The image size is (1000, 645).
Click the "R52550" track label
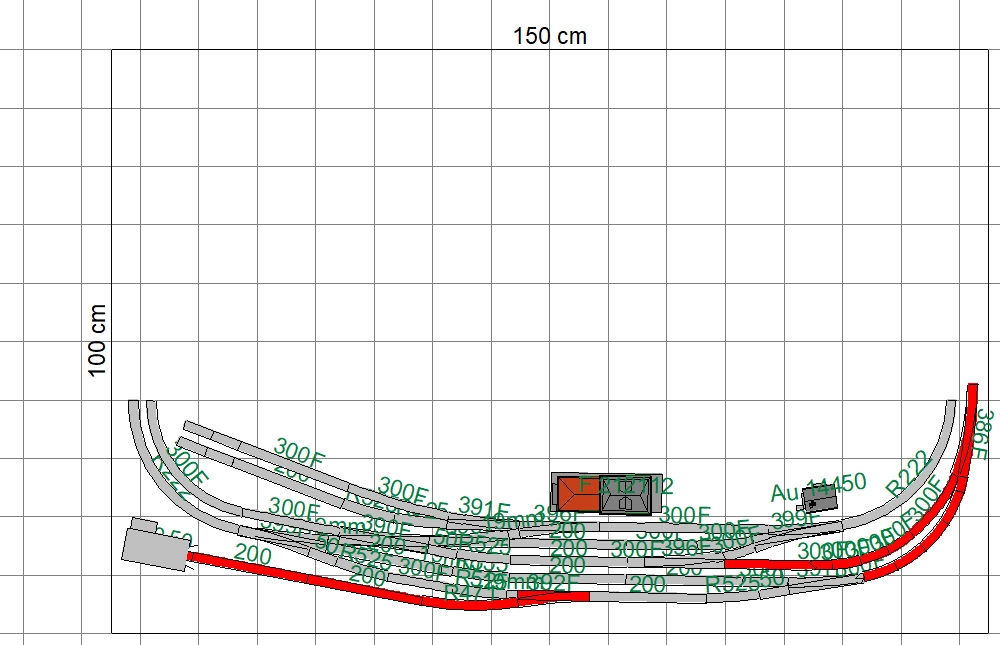[x=745, y=582]
